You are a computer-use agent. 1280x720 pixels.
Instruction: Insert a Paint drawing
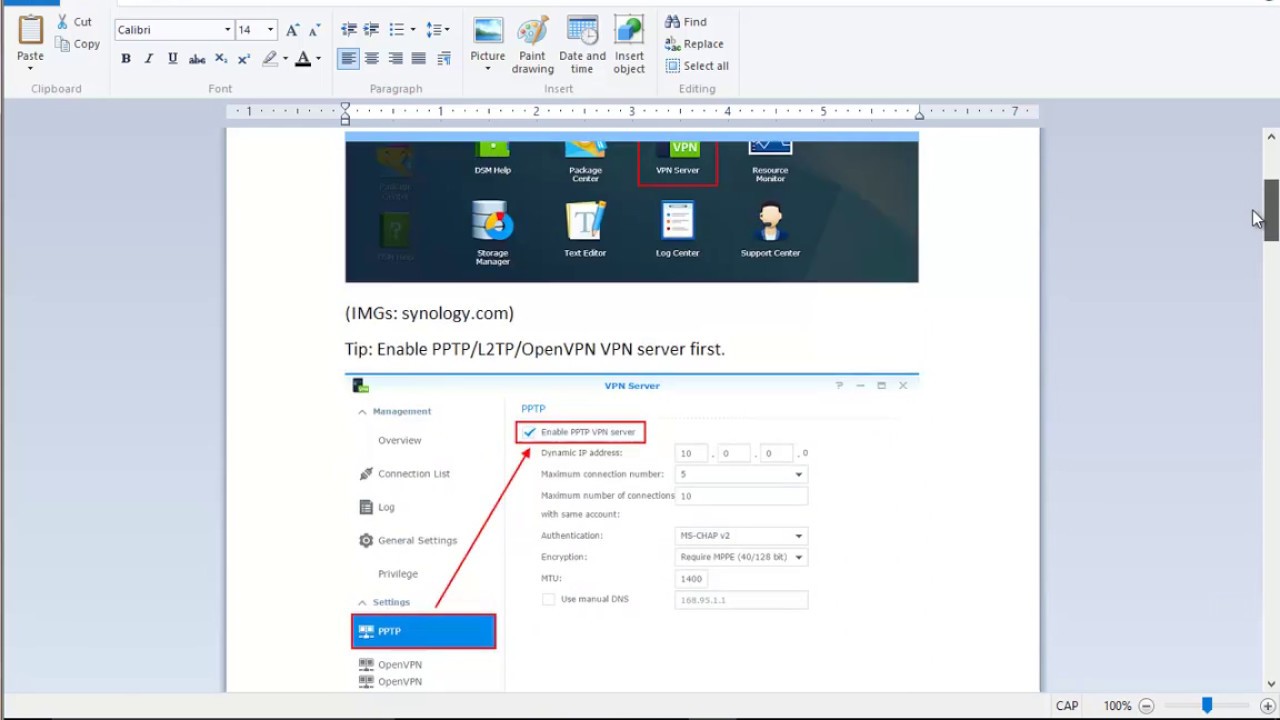pos(532,45)
